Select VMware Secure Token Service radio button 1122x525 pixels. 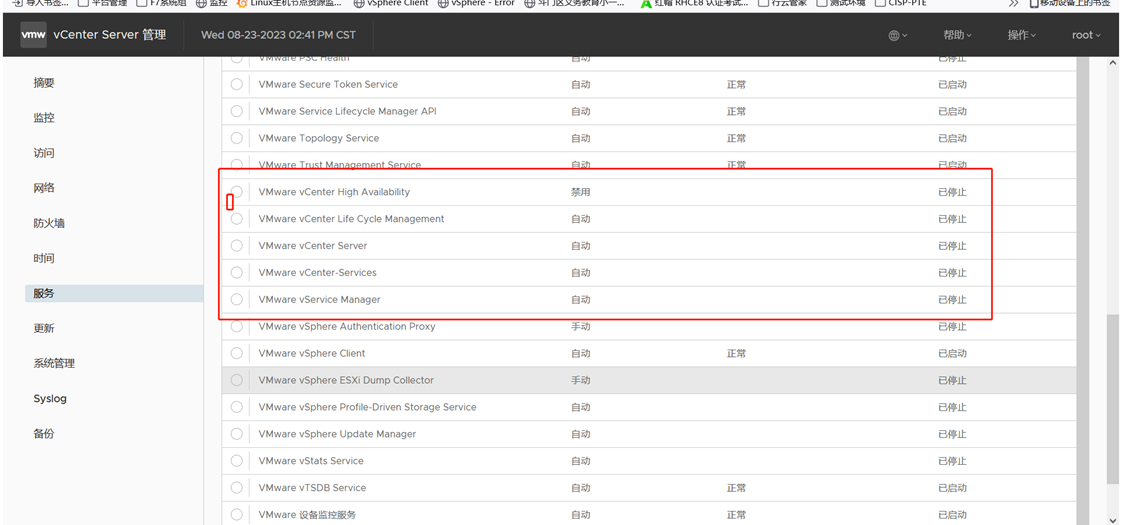[236, 84]
